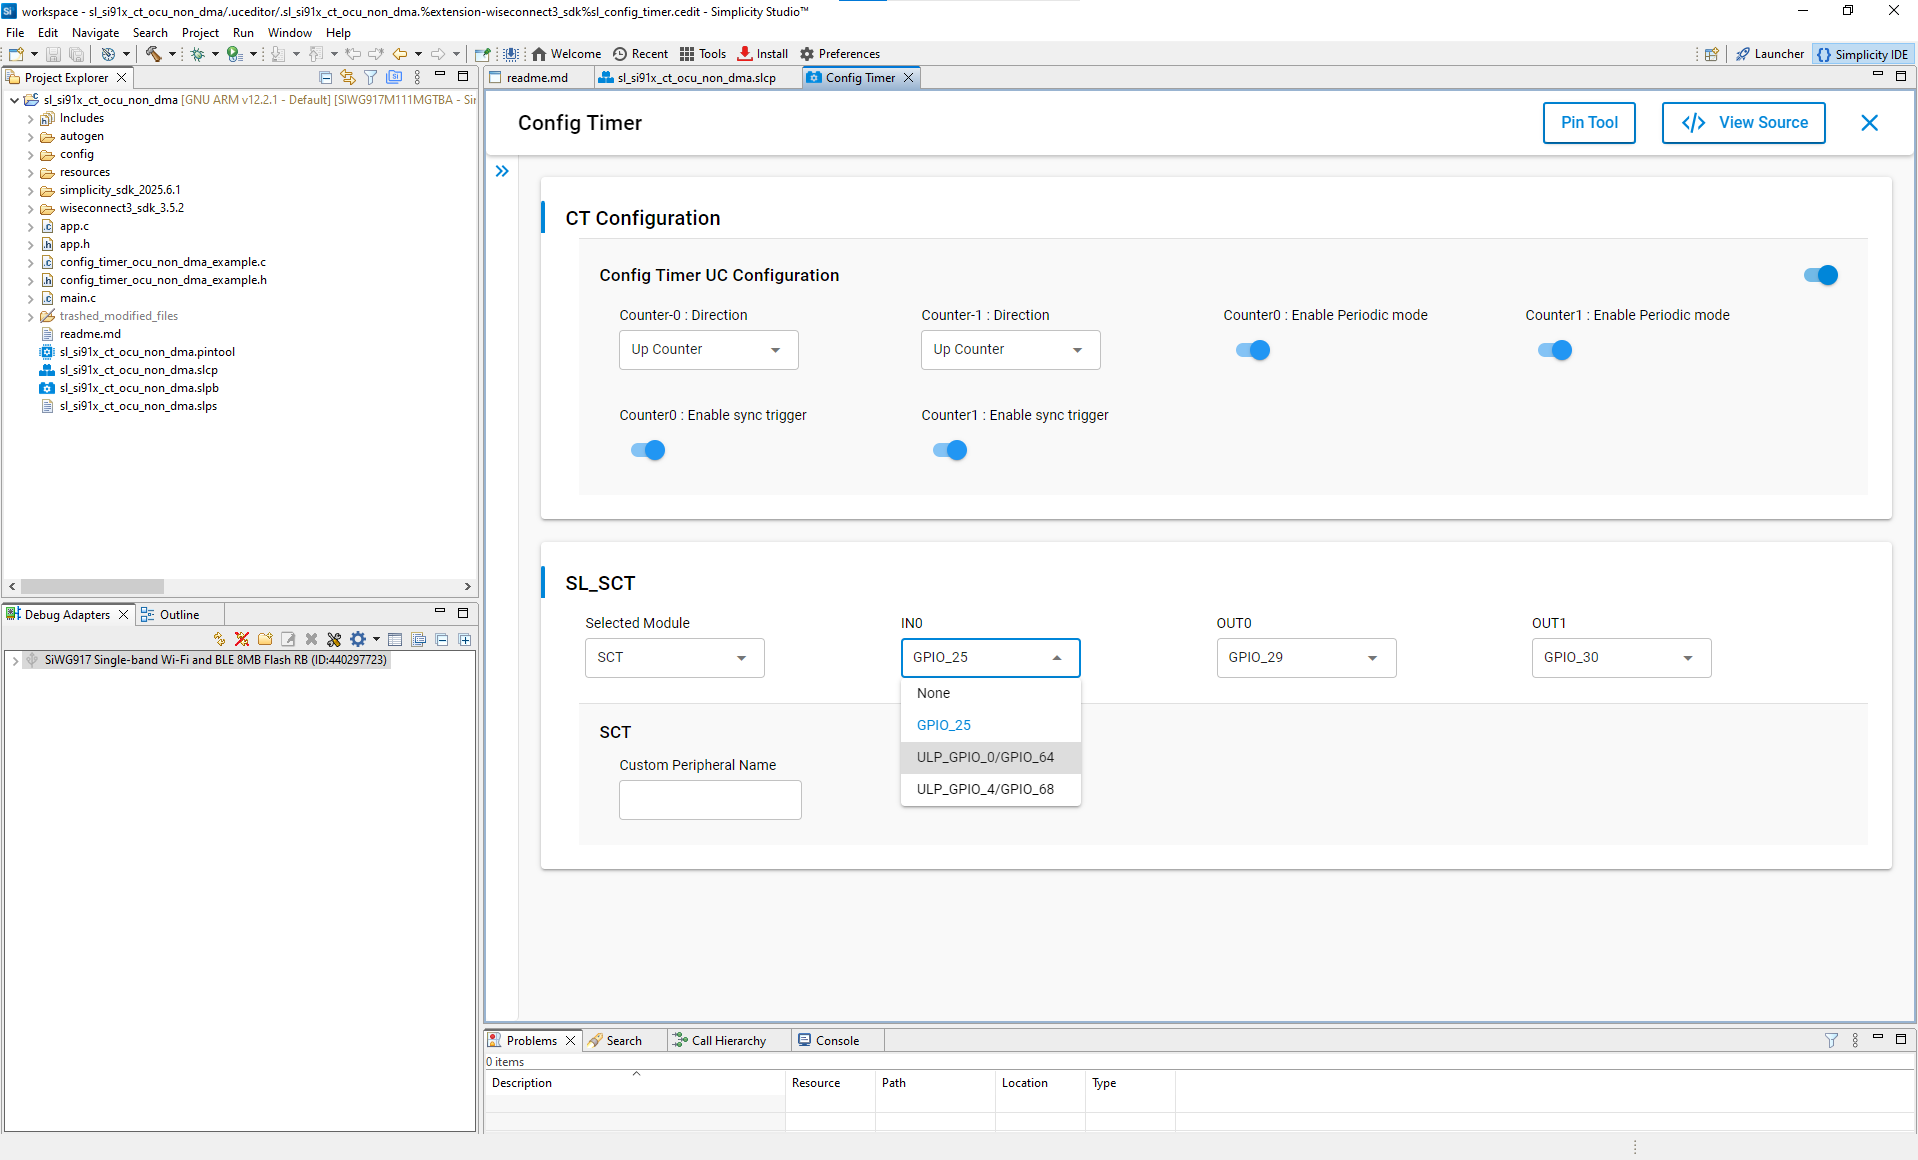Run the application with the green play icon

pos(233,54)
